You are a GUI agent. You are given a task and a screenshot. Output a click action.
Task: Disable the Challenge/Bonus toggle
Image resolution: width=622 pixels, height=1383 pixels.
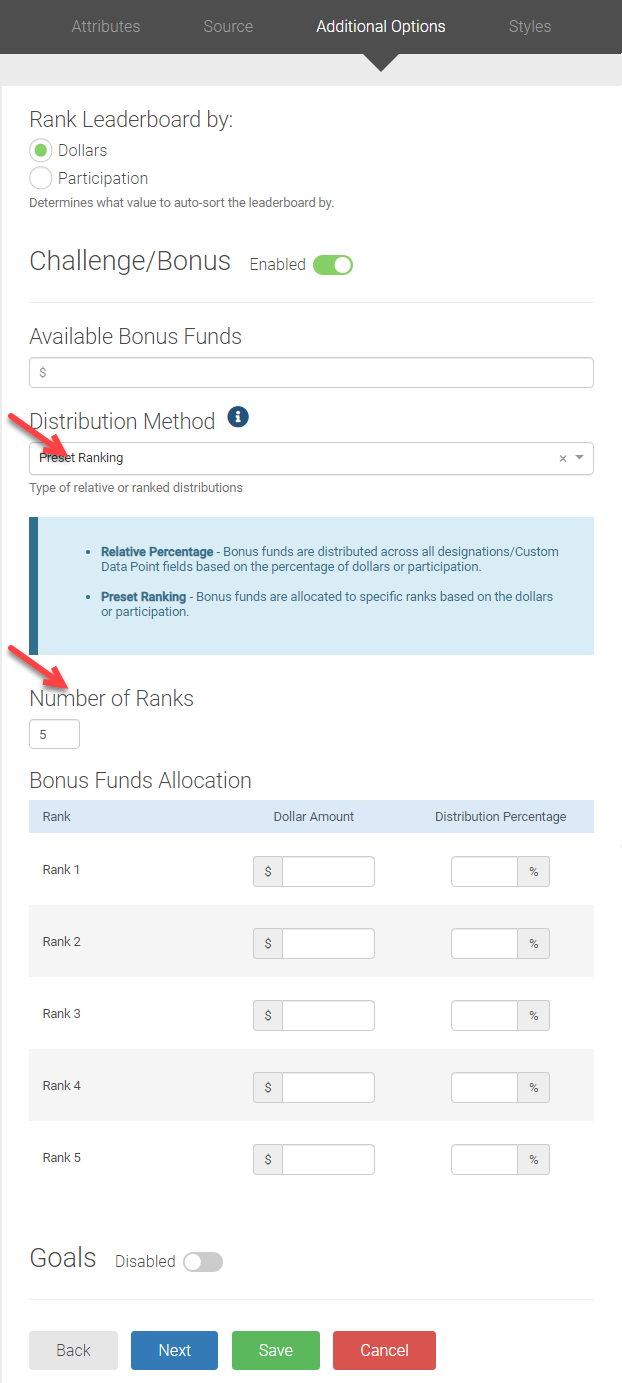334,264
